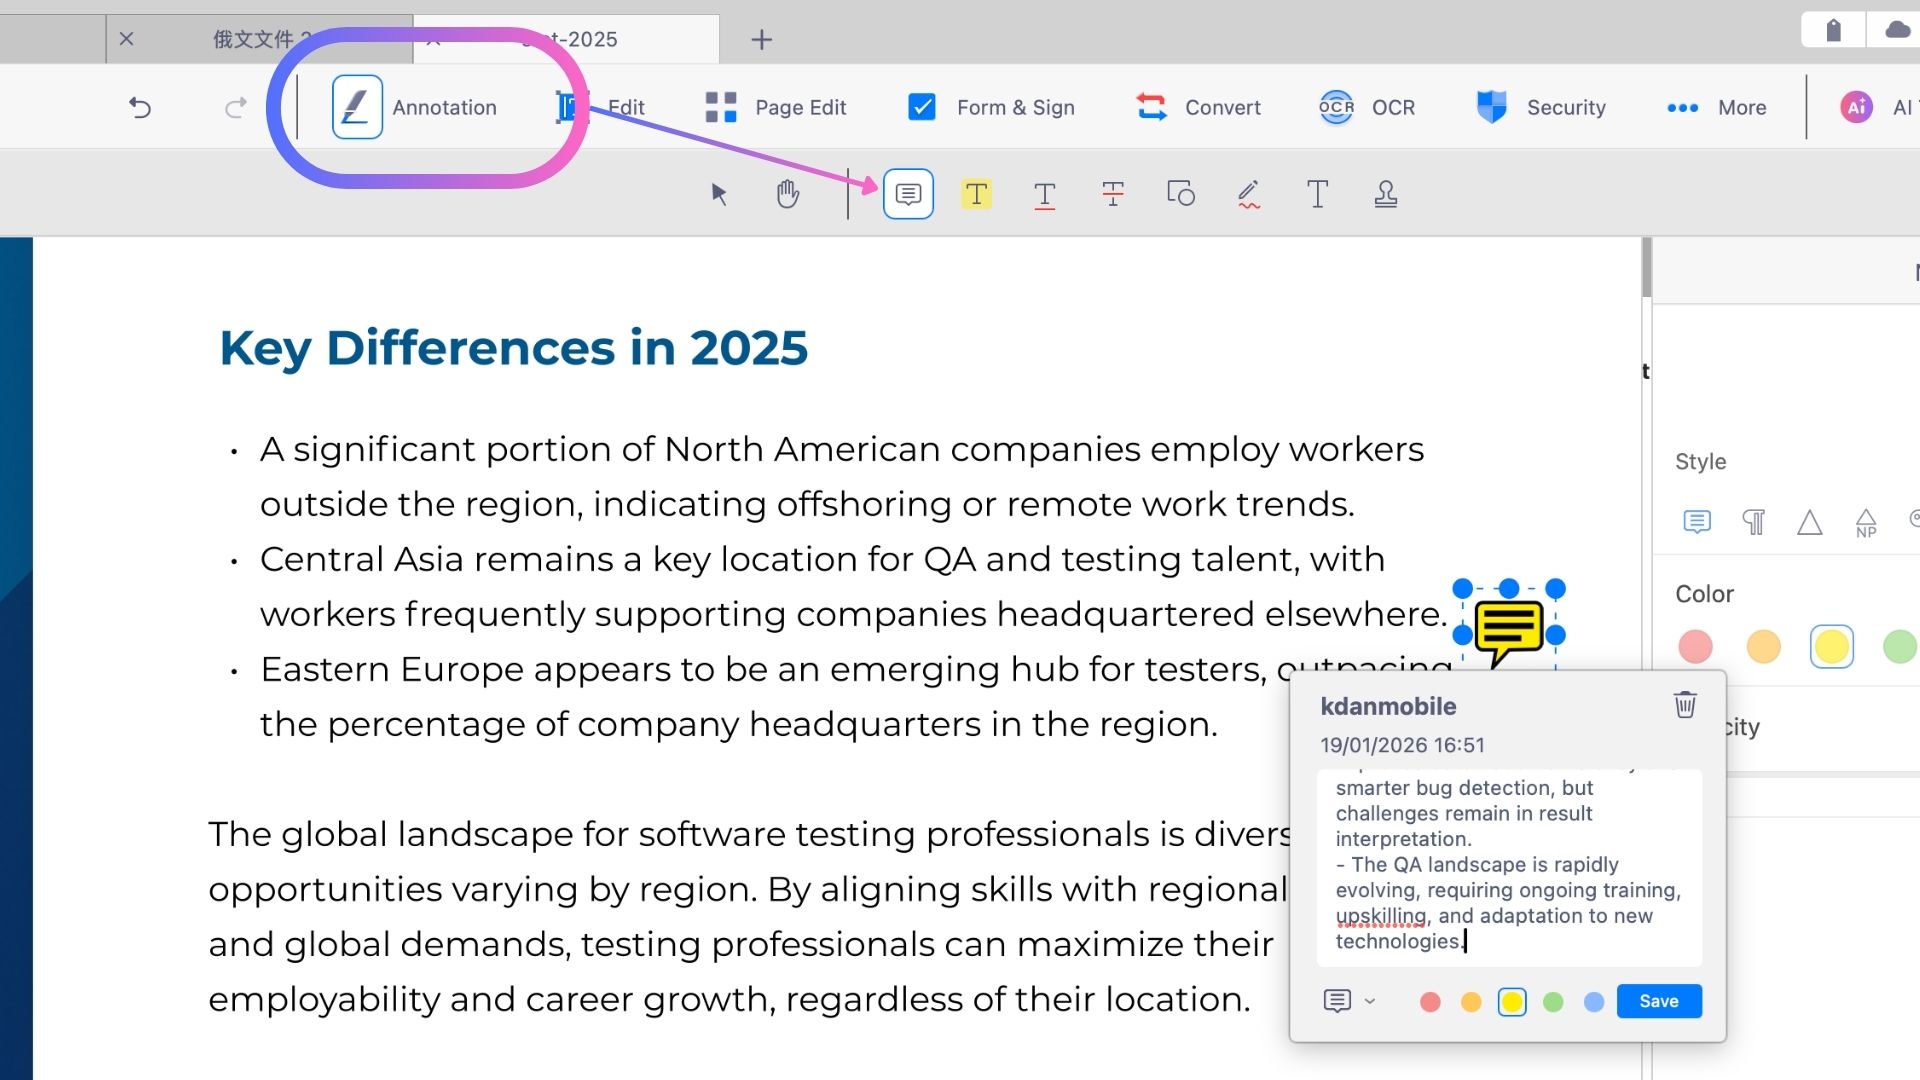Open the Page Edit tab

(775, 107)
